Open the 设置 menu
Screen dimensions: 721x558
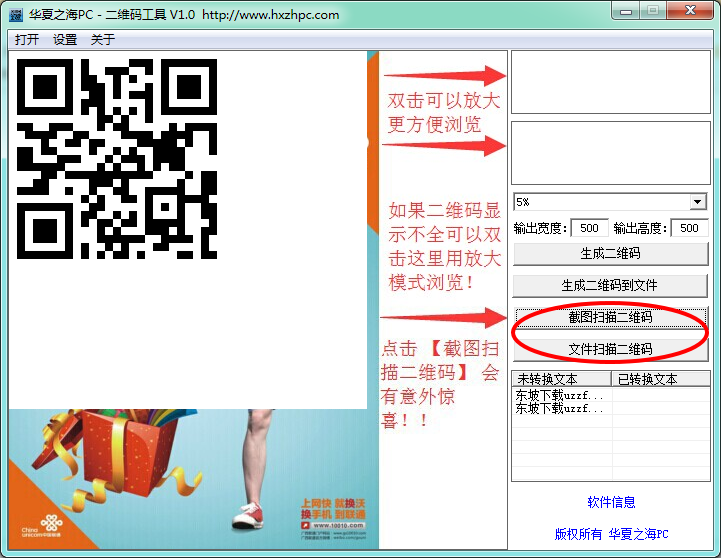pos(65,40)
